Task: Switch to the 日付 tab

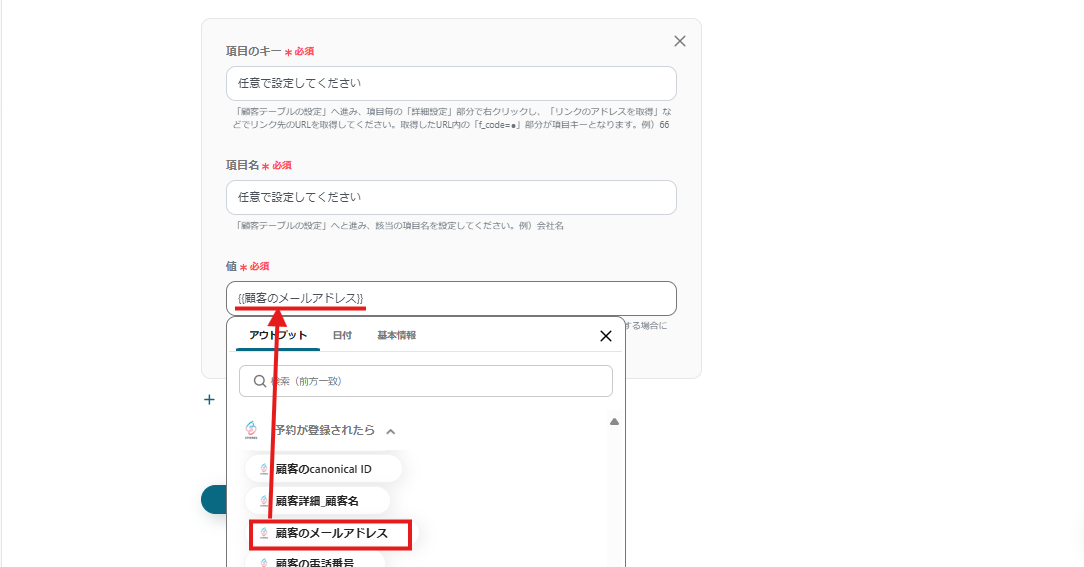Action: coord(342,335)
